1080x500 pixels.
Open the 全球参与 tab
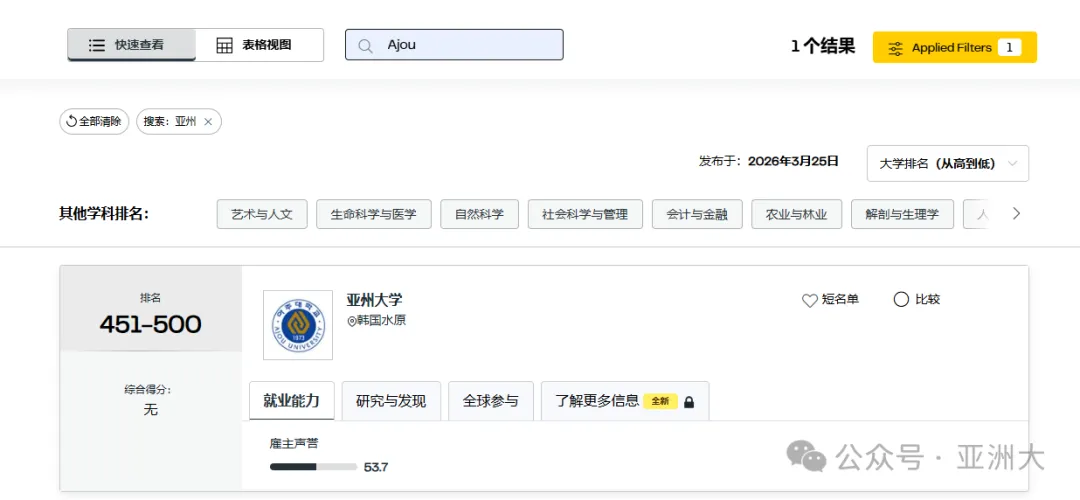pos(490,401)
